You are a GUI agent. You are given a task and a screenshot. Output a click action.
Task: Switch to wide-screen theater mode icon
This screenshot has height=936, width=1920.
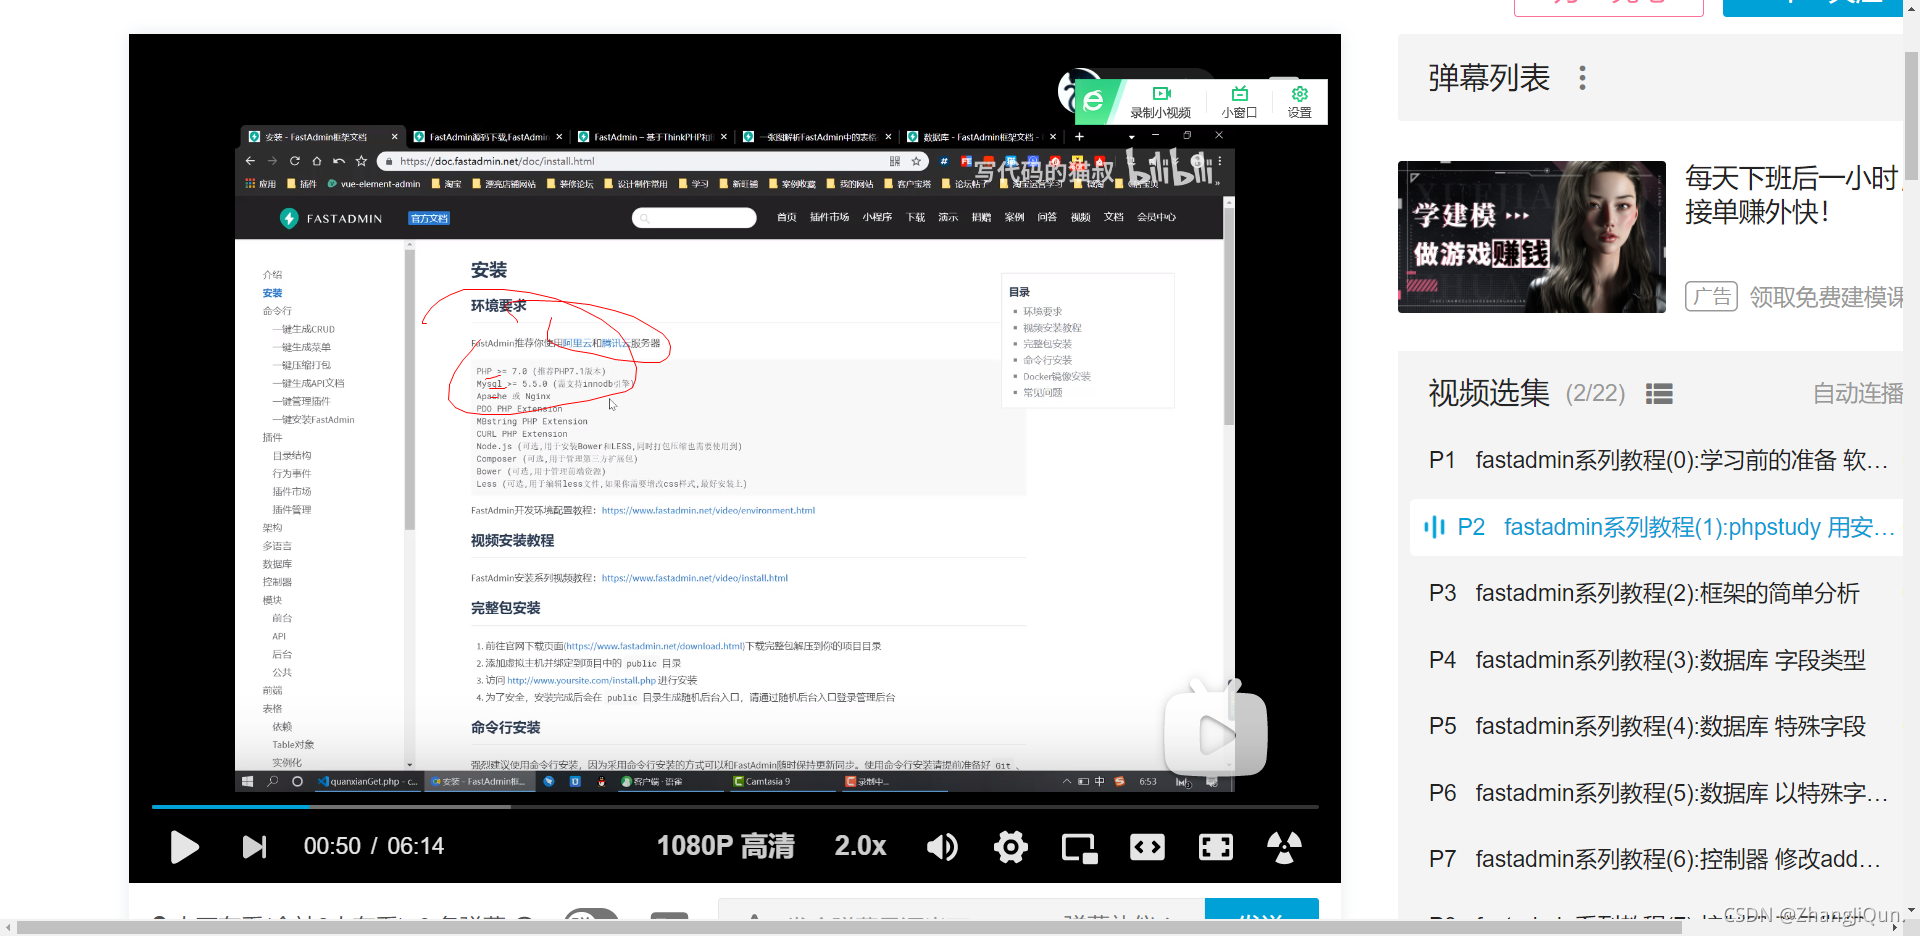pyautogui.click(x=1147, y=847)
